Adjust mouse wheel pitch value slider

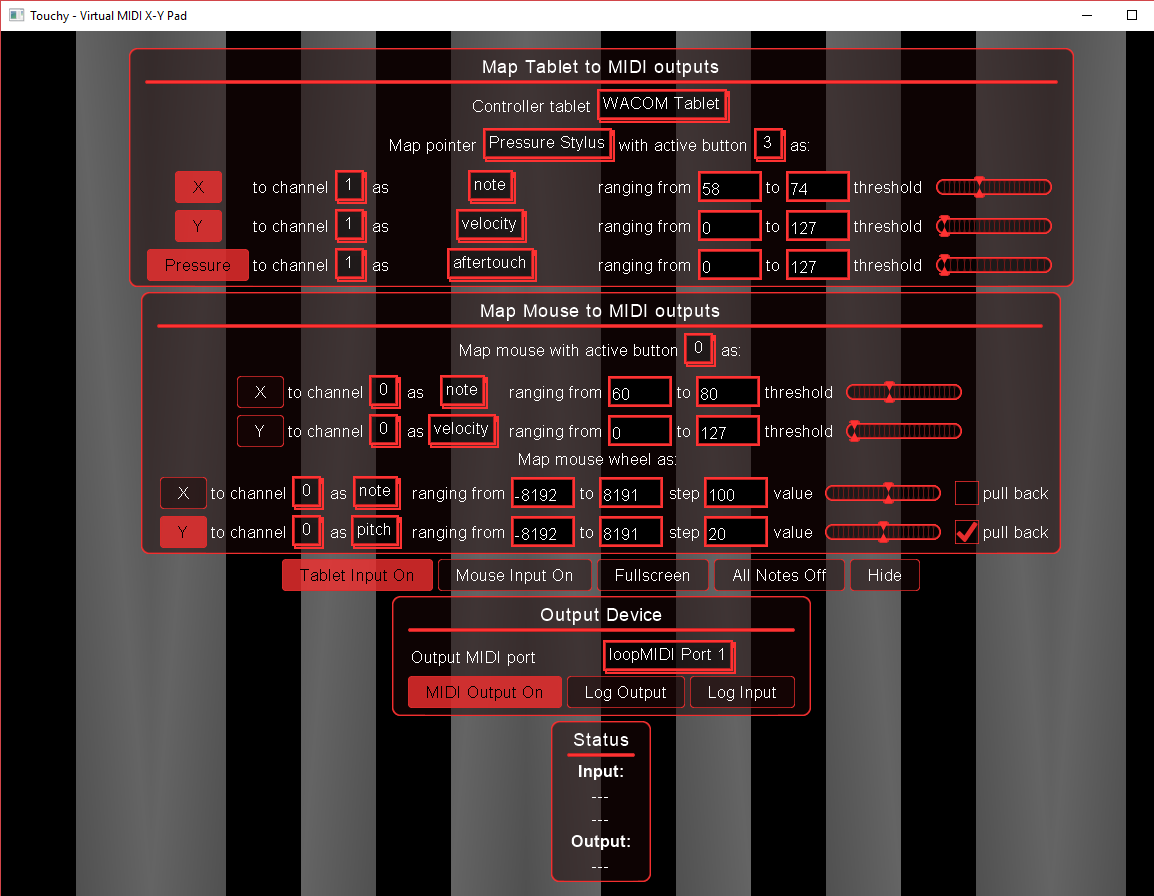tap(883, 532)
